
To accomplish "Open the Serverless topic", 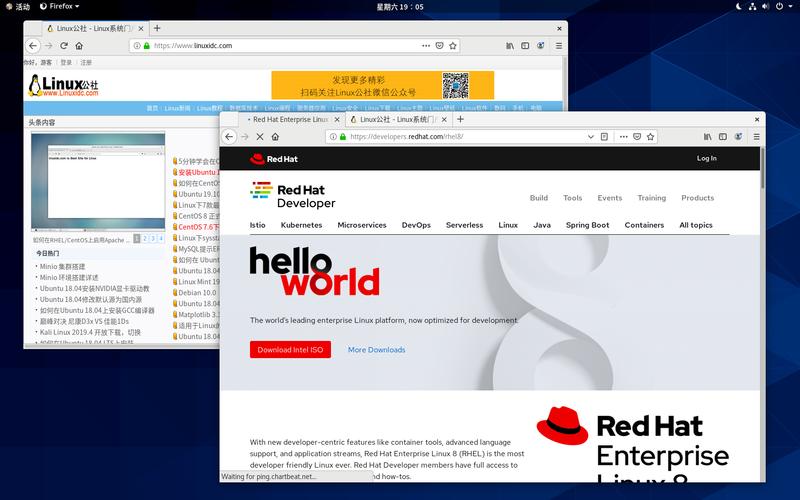I will [x=464, y=224].
